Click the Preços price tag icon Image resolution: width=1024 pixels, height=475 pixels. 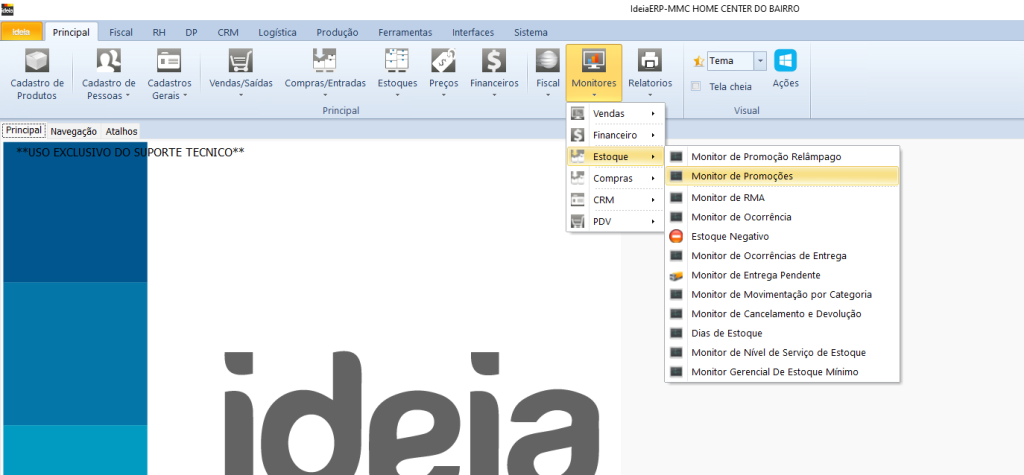(x=443, y=63)
